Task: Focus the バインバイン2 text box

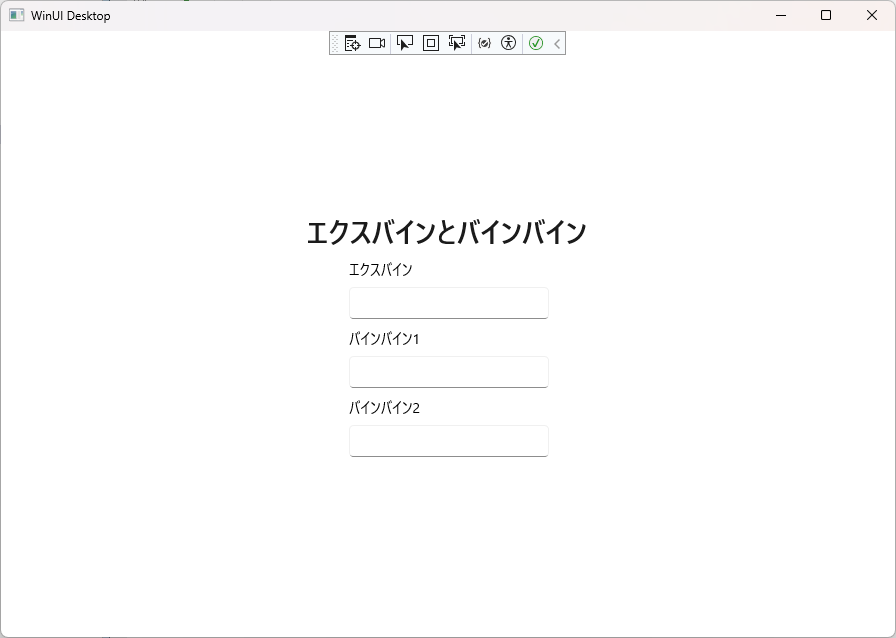Action: (x=449, y=441)
